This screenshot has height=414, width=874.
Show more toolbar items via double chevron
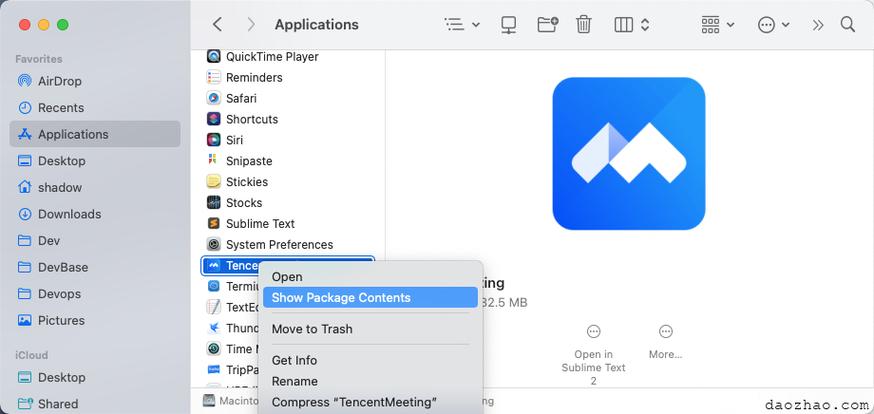point(818,25)
